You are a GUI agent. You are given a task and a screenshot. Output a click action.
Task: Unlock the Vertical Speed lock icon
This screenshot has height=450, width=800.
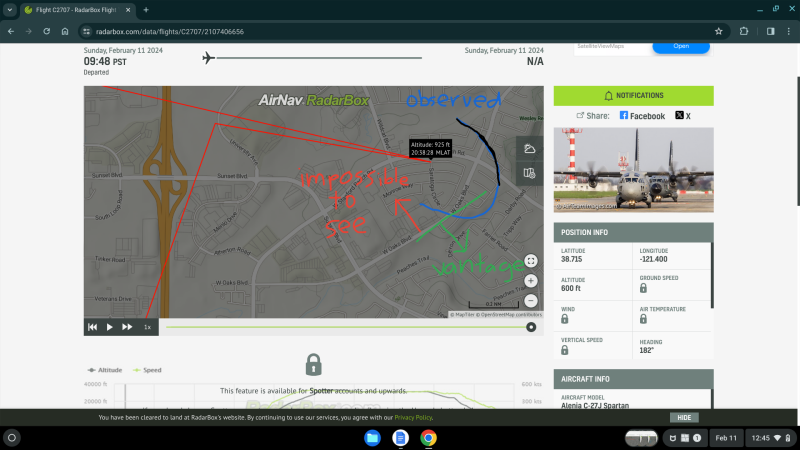tap(564, 350)
